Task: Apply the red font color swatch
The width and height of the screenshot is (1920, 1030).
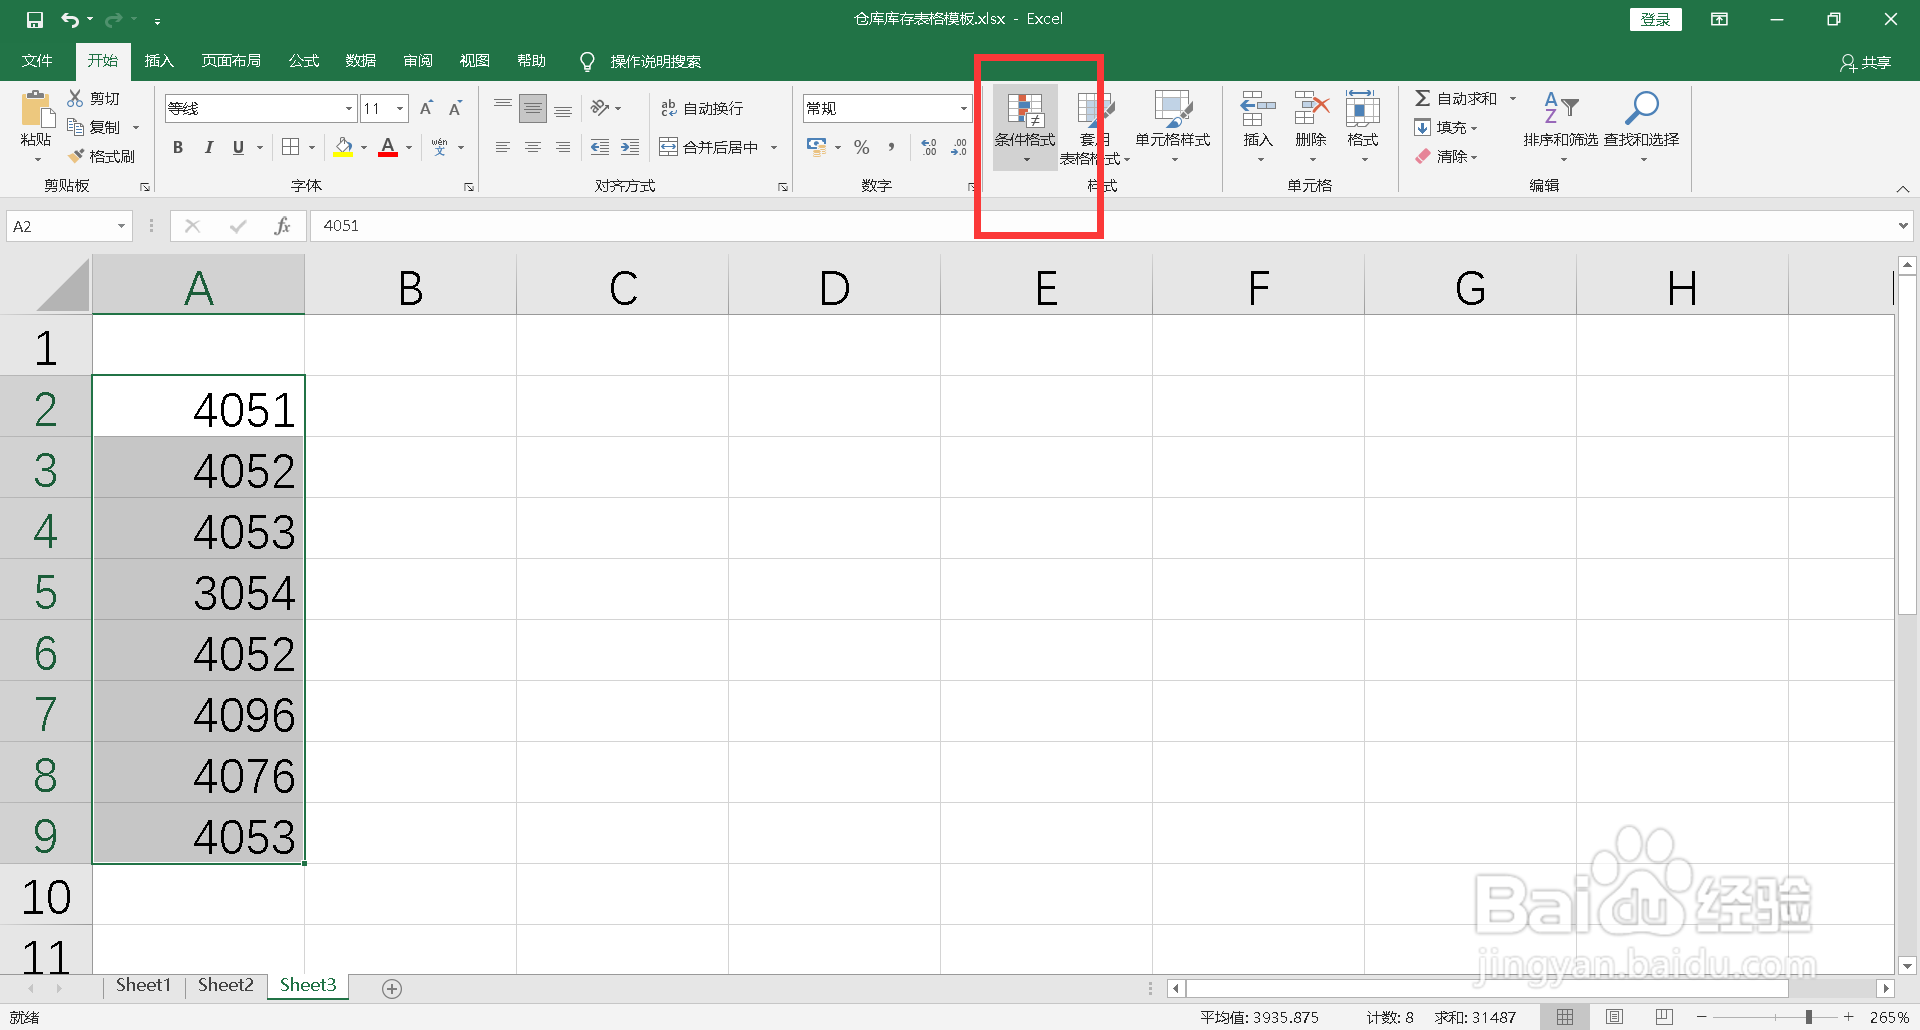Action: 388,147
